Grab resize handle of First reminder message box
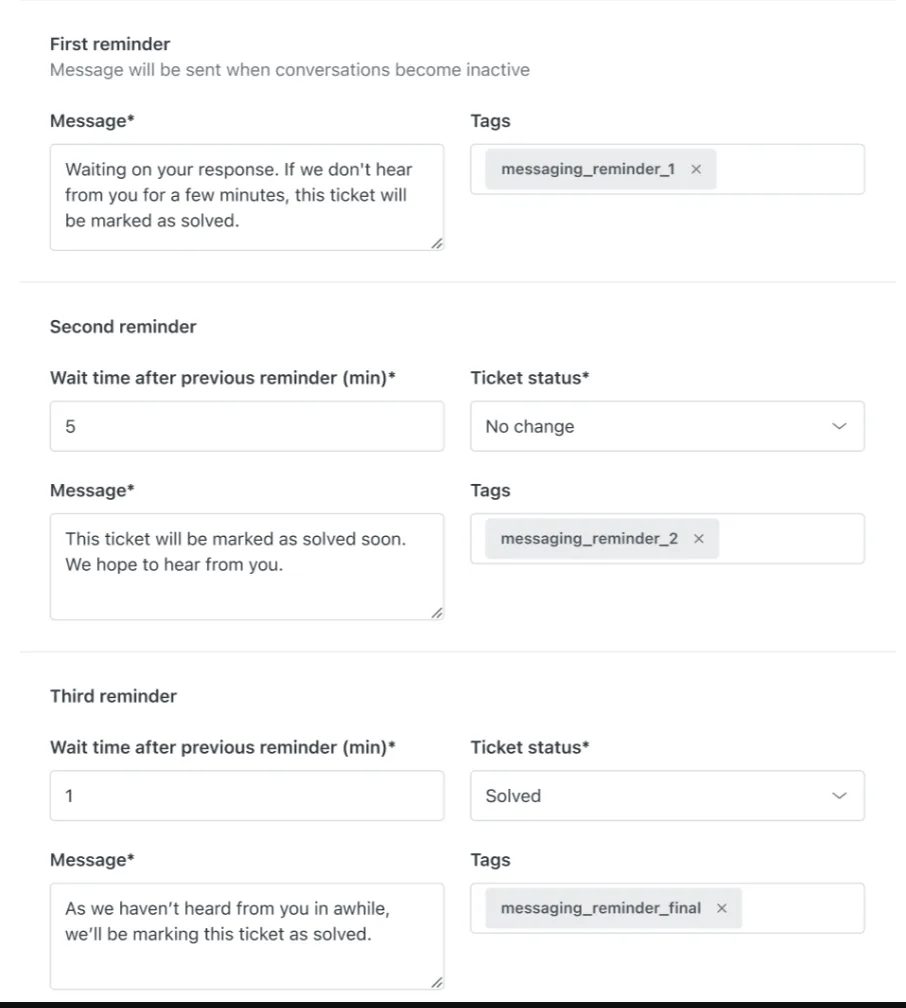The width and height of the screenshot is (906, 1008). click(437, 243)
